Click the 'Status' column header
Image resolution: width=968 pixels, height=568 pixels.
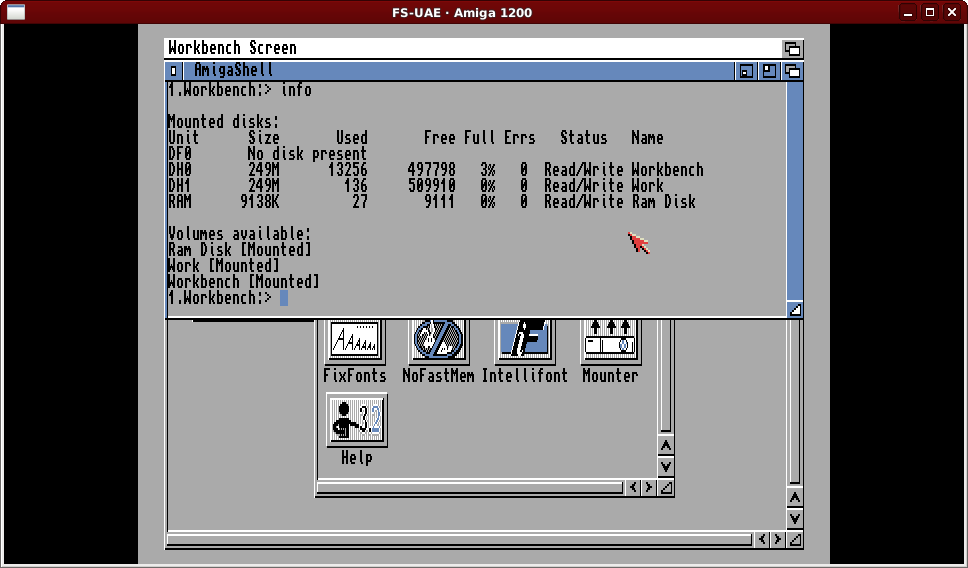pyautogui.click(x=583, y=138)
